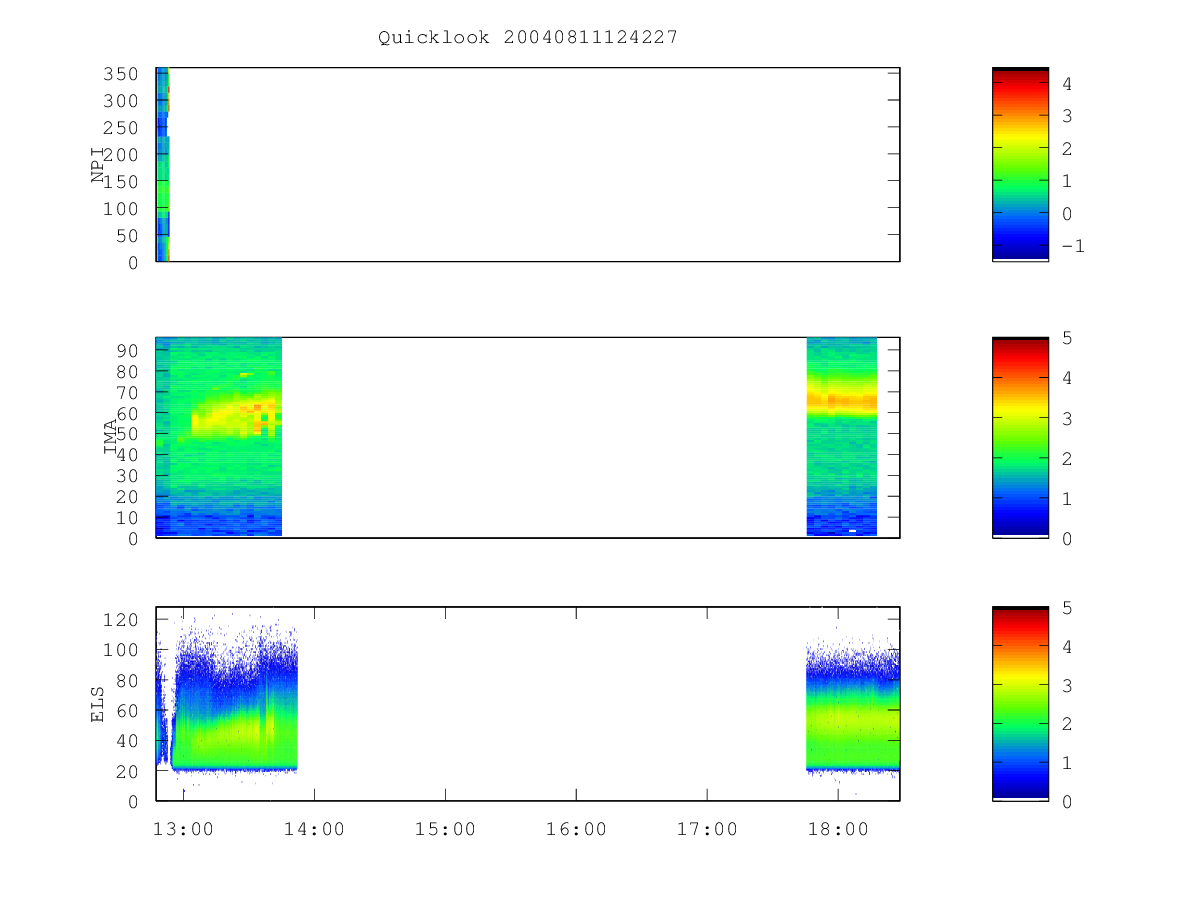1200x900 pixels.
Task: Click the 2 label on ELS colorbar
Action: (x=1067, y=724)
